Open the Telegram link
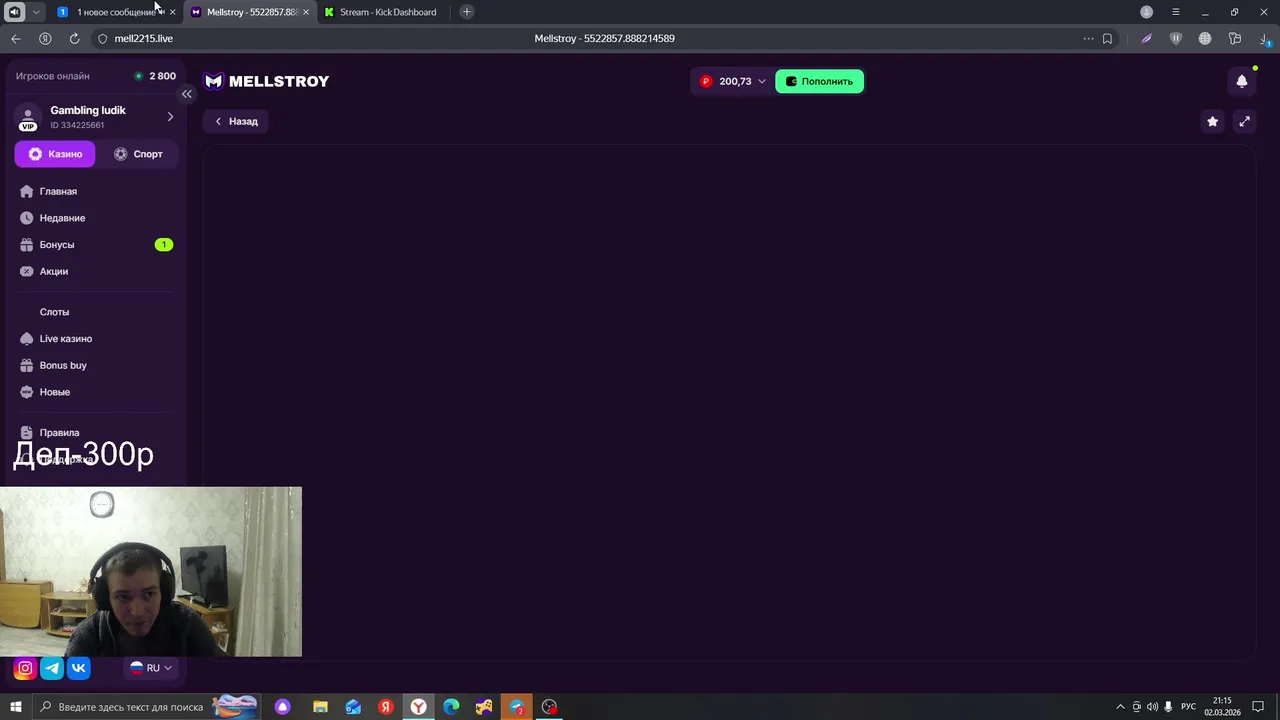Viewport: 1280px width, 720px height. pos(52,668)
